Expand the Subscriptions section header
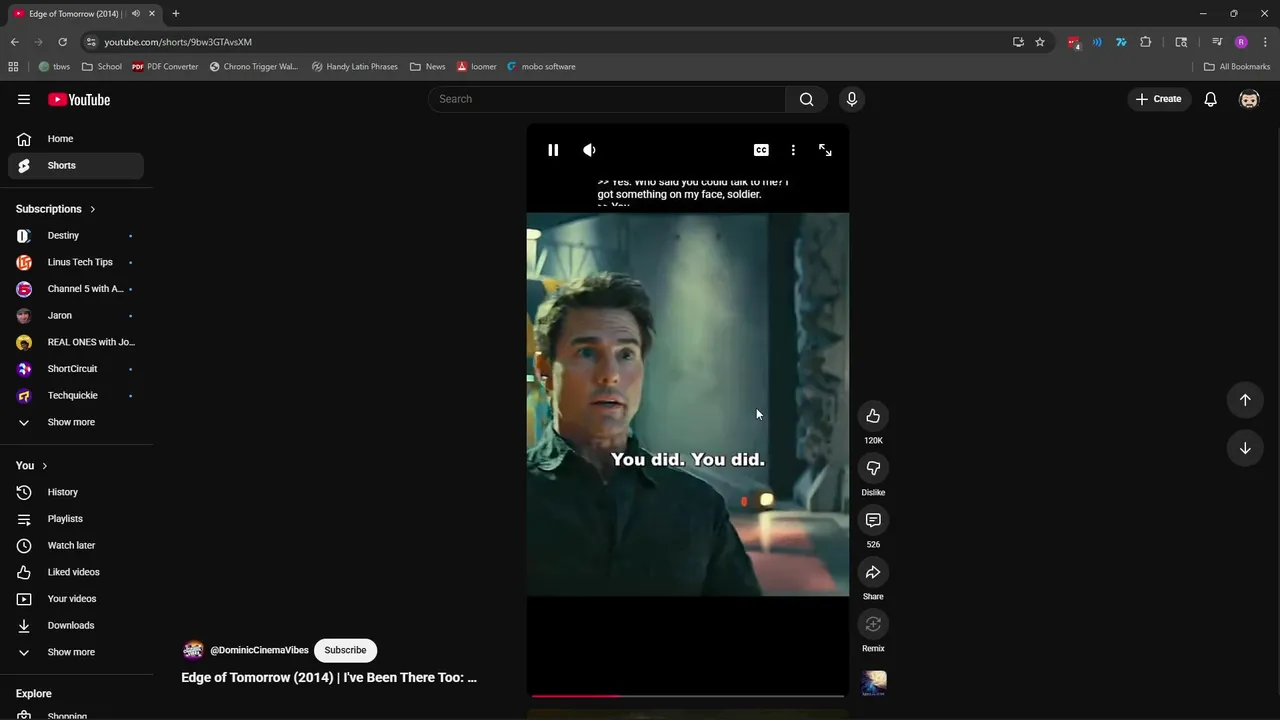The image size is (1280, 720). point(56,209)
